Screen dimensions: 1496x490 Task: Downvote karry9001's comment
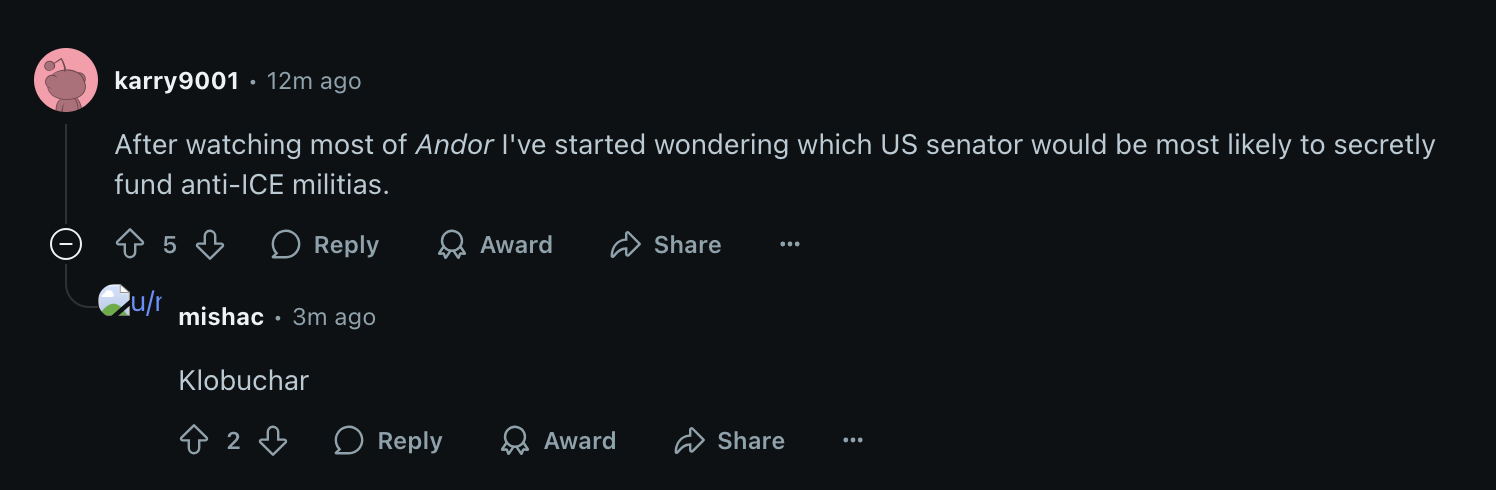[x=210, y=245]
